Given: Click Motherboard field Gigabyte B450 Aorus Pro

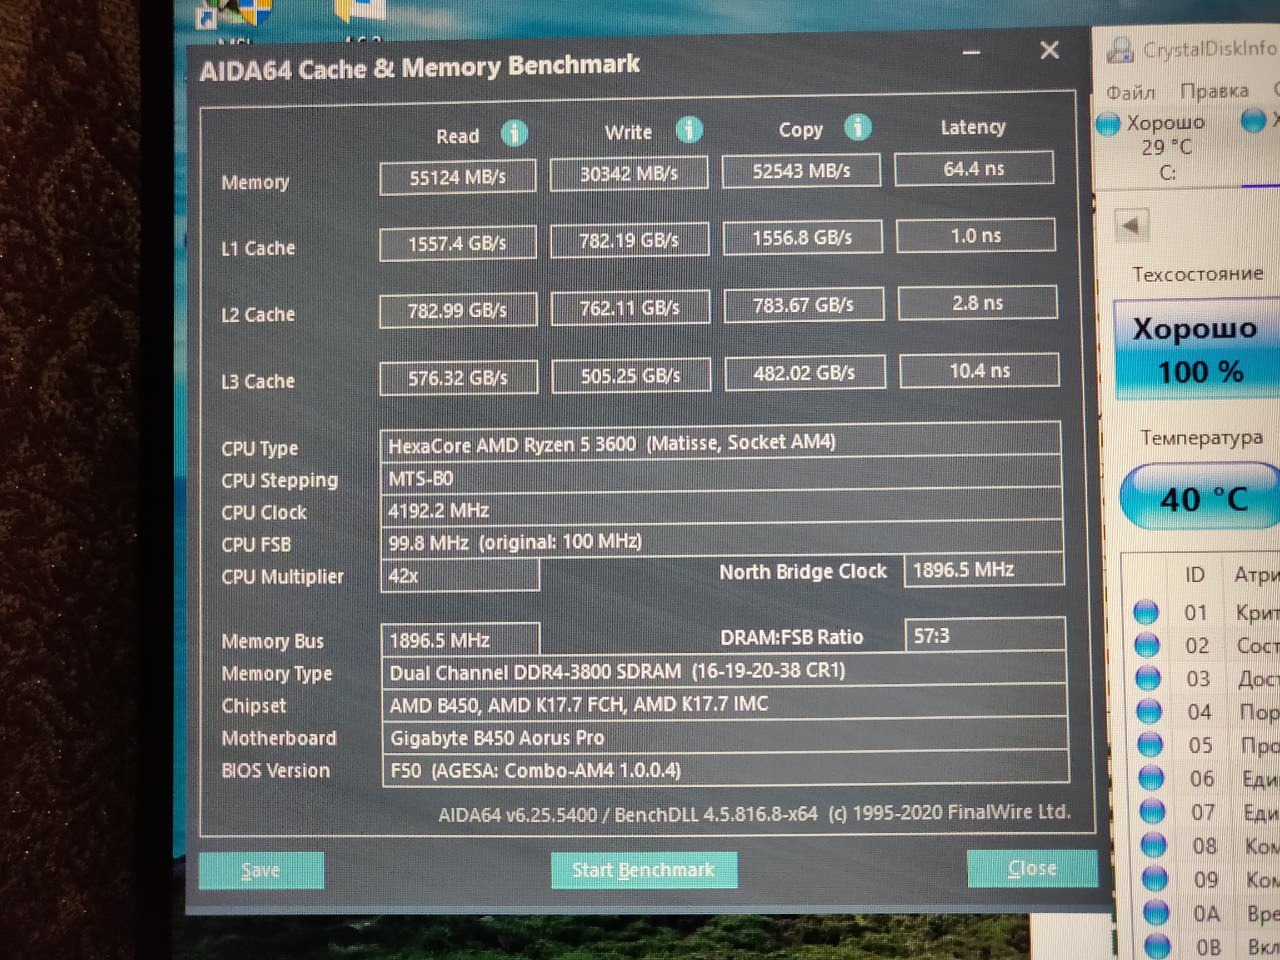Looking at the screenshot, I should (x=725, y=736).
